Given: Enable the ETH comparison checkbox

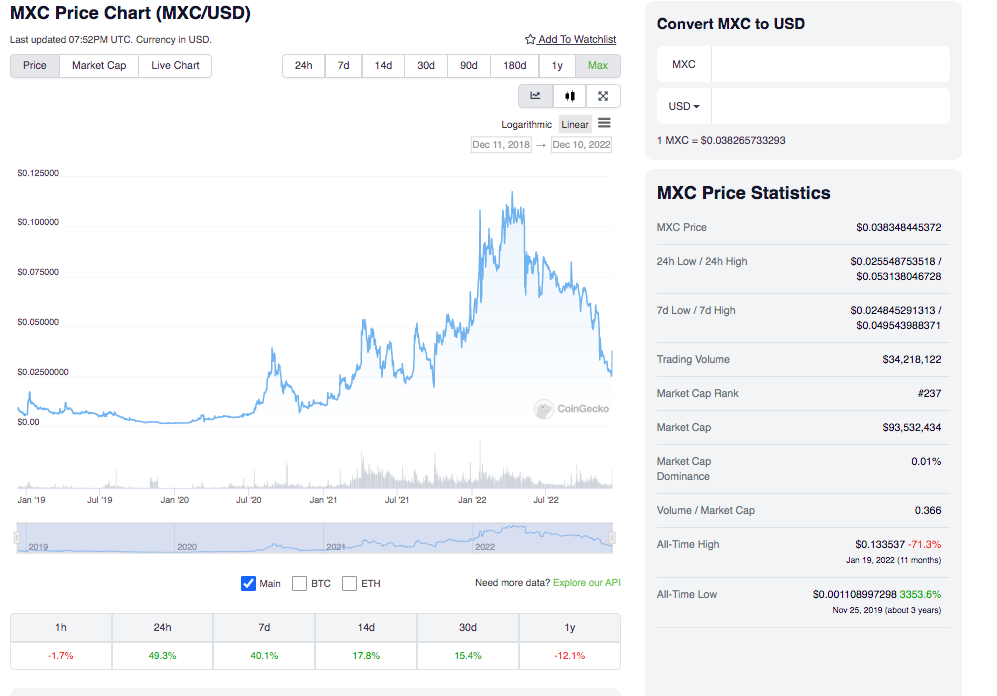Looking at the screenshot, I should coord(349,583).
